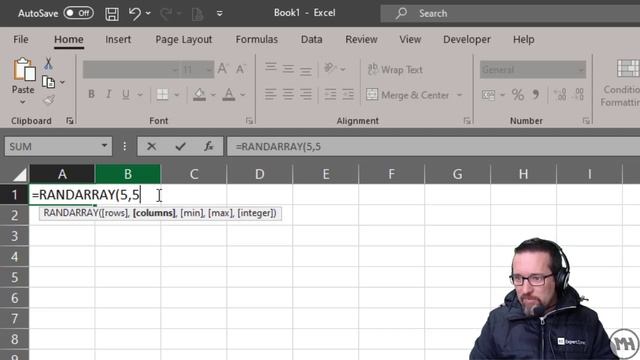Viewport: 640px width, 360px height.
Task: Click the Increase Indent icon
Action: pyautogui.click(x=348, y=95)
